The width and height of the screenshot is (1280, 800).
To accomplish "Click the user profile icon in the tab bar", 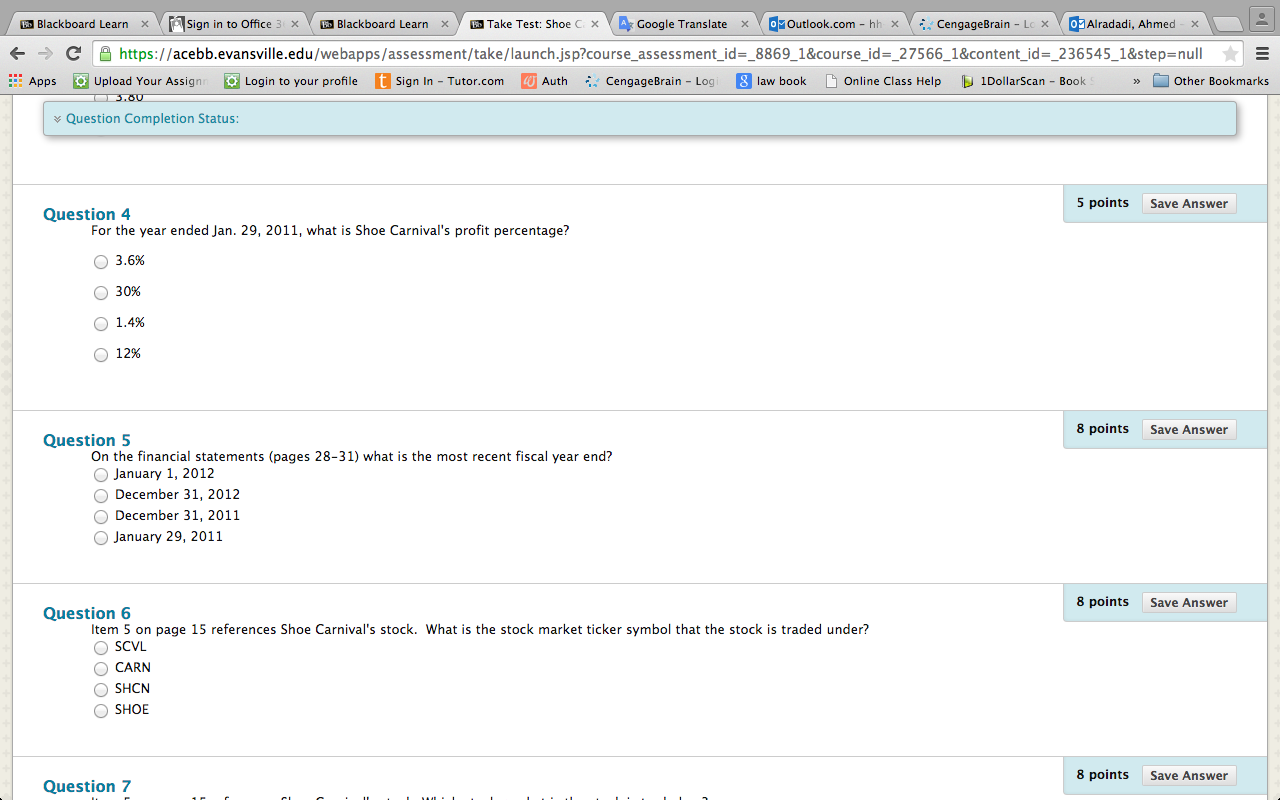I will point(1260,18).
